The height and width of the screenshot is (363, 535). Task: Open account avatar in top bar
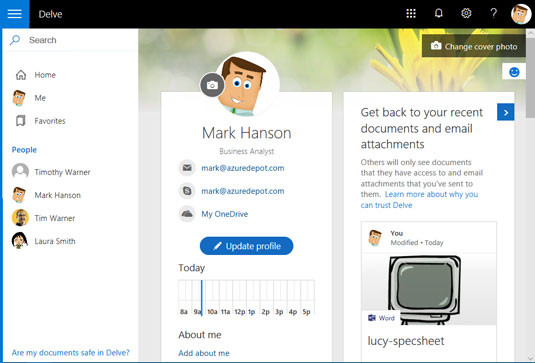pos(521,14)
